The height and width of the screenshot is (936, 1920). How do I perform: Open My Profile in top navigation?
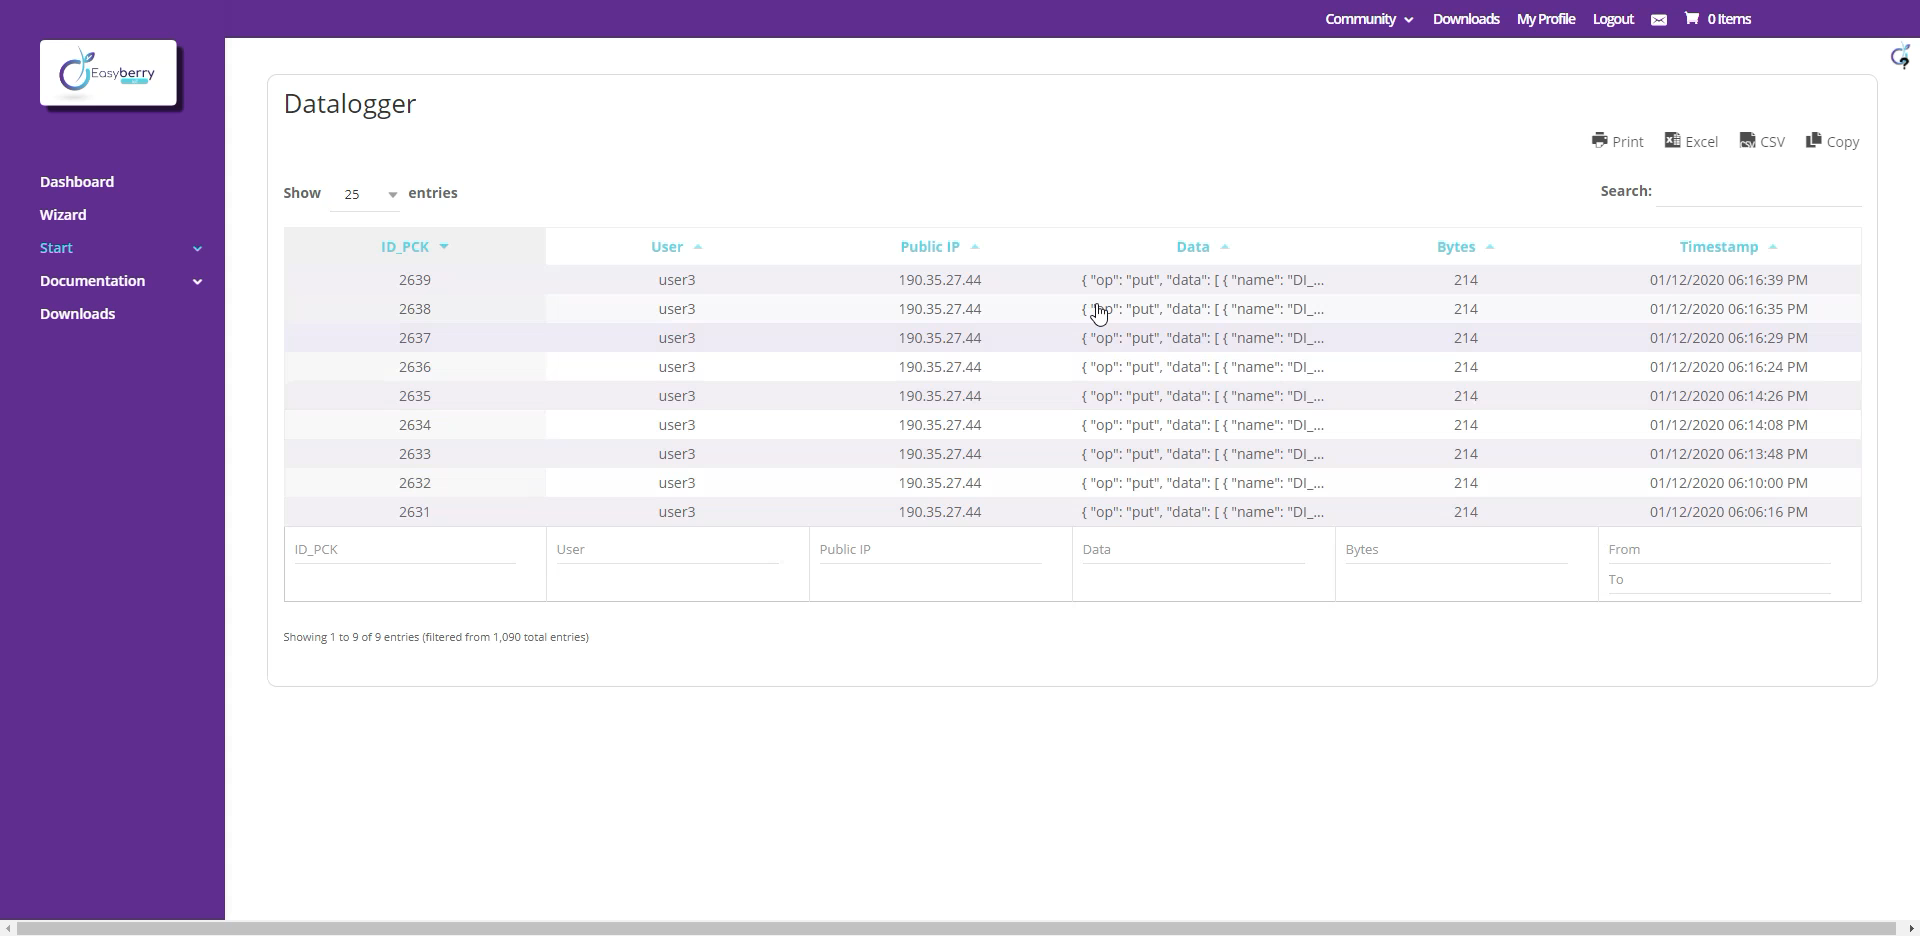pos(1546,19)
